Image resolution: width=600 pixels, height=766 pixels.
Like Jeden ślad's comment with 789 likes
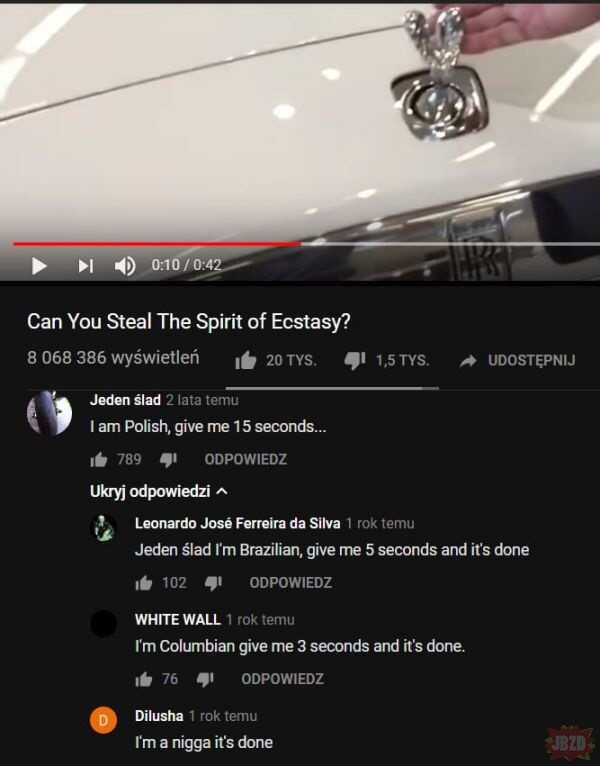tap(99, 460)
